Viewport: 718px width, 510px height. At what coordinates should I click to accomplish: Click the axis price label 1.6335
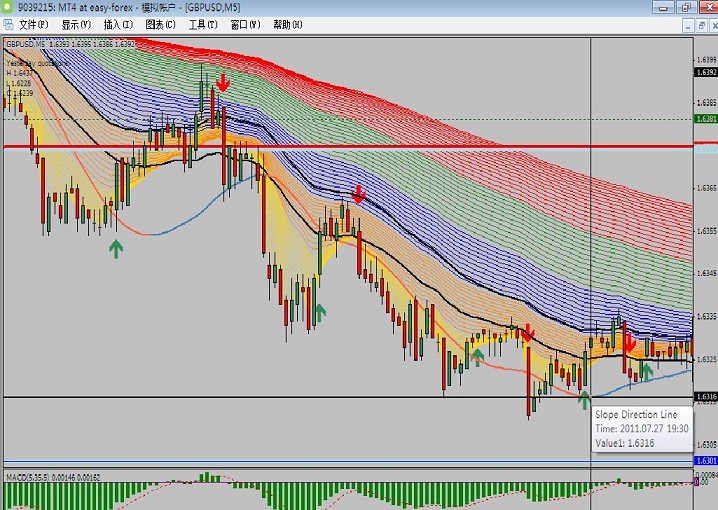[x=707, y=316]
